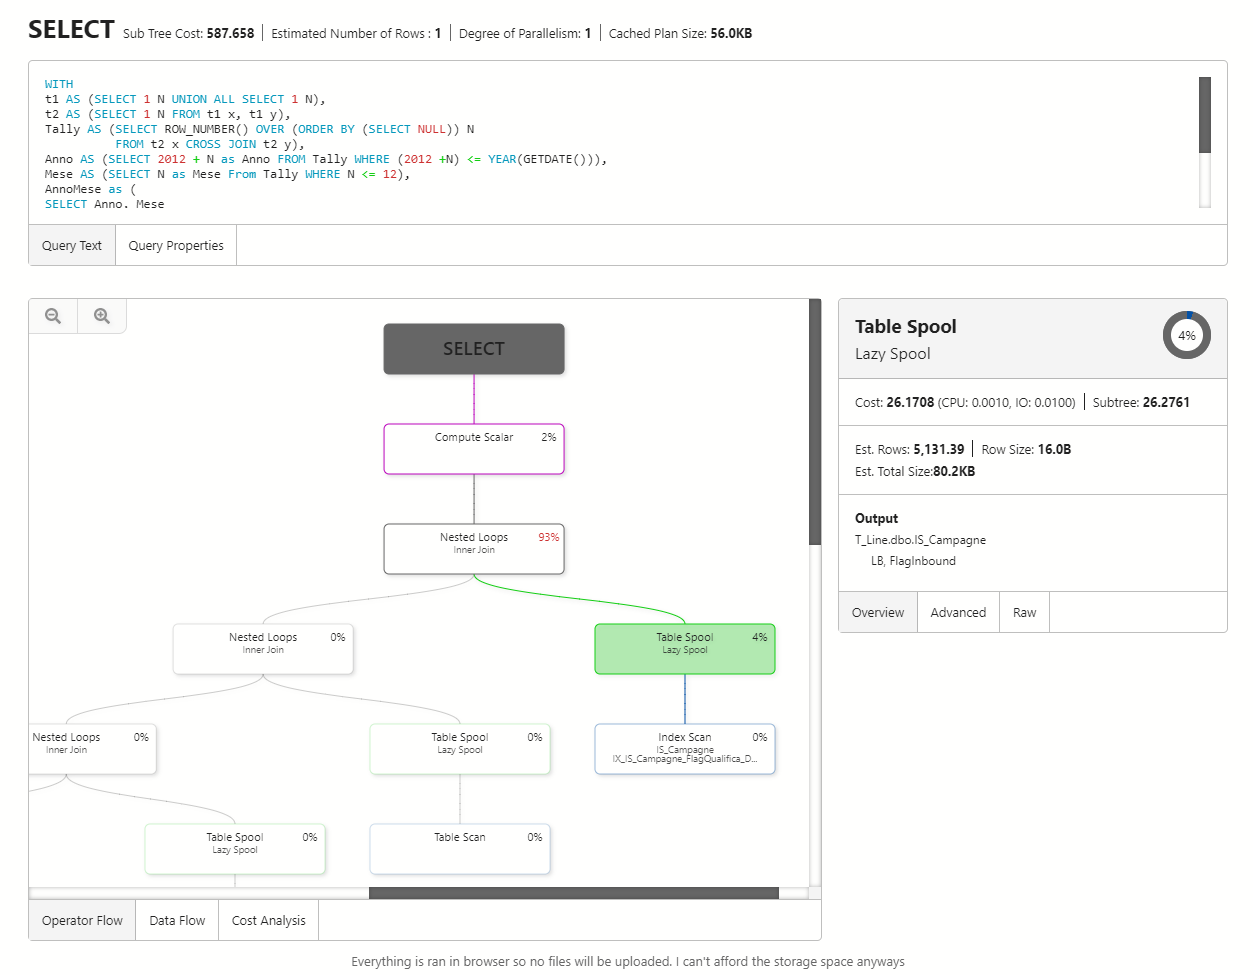Open the Query Text tab
This screenshot has width=1253, height=975.
tap(71, 244)
